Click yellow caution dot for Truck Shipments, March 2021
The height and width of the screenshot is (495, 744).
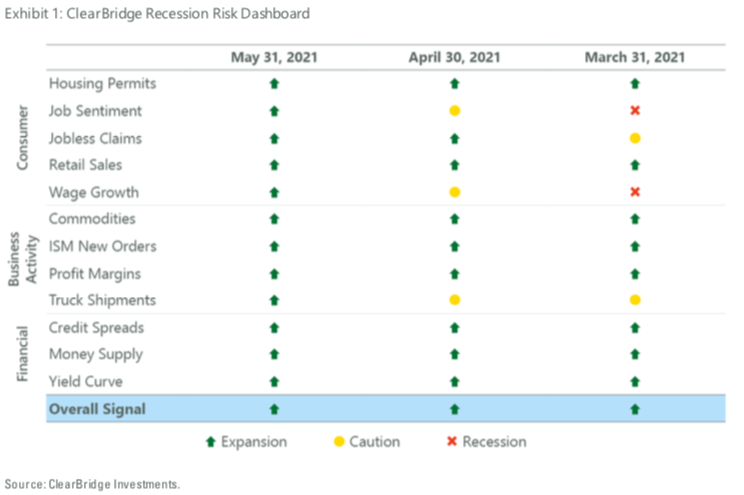(x=635, y=300)
